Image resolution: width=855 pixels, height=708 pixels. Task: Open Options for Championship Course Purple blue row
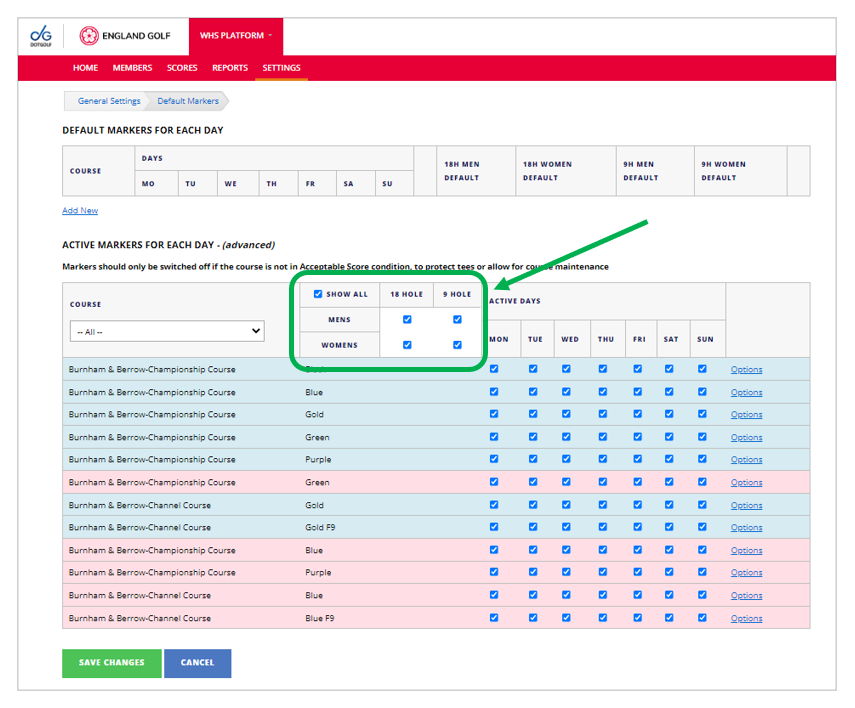point(746,460)
